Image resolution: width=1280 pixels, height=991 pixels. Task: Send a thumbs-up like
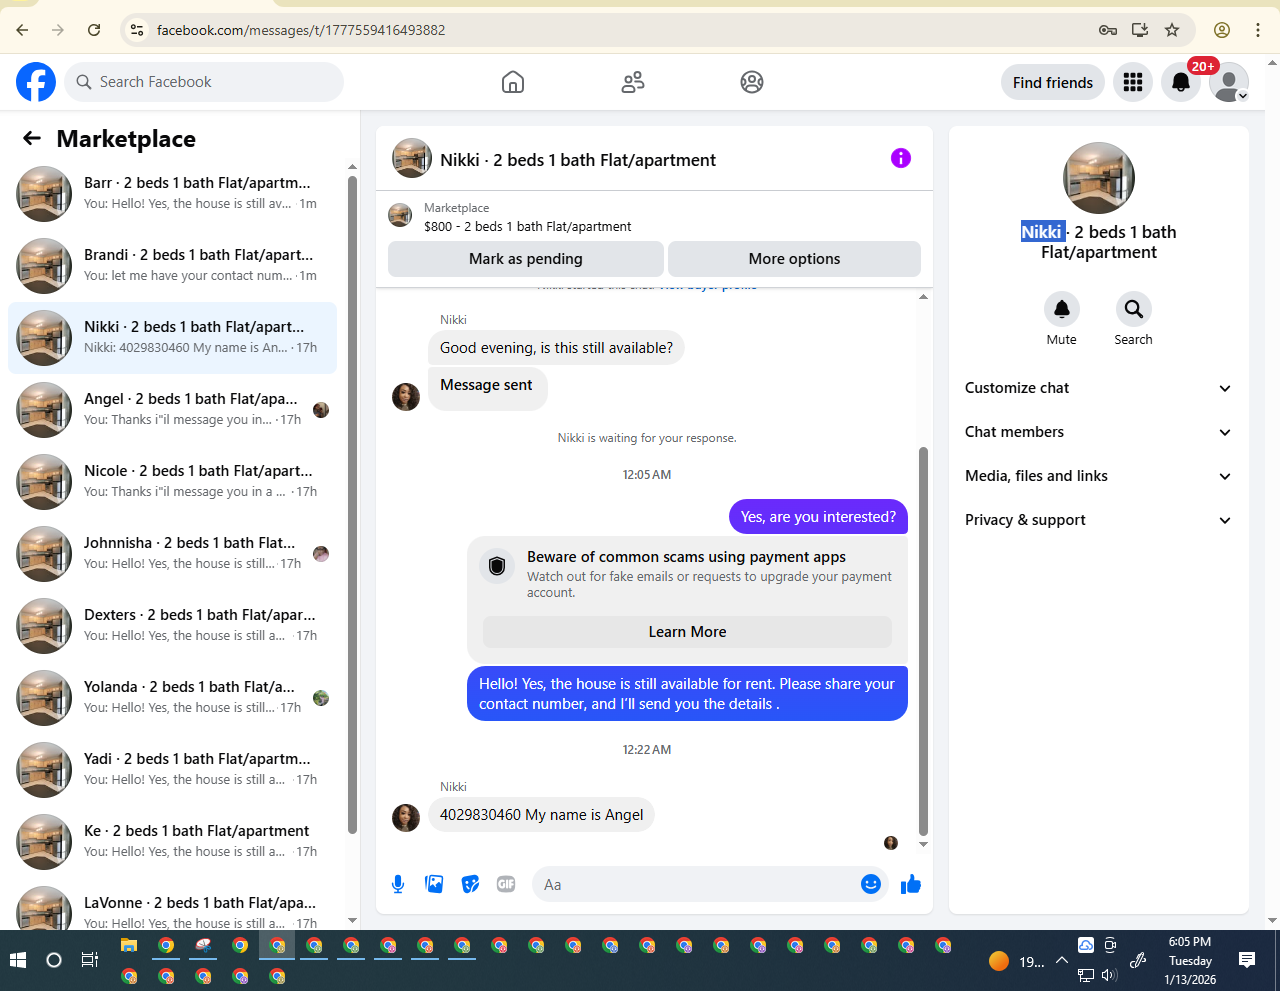point(911,884)
